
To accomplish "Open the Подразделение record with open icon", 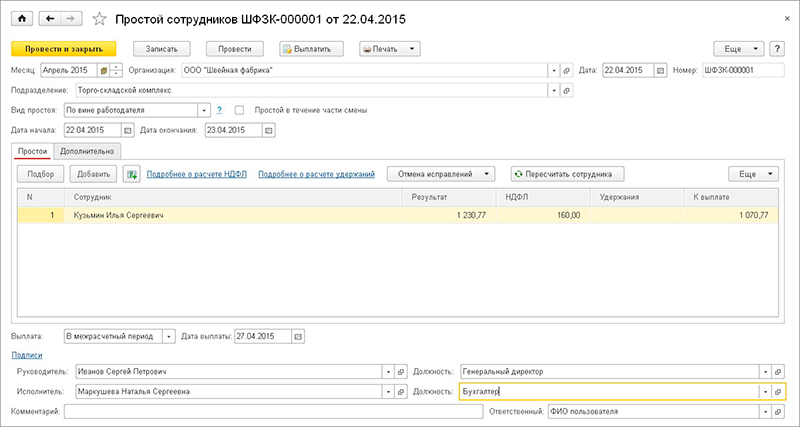I will [567, 90].
